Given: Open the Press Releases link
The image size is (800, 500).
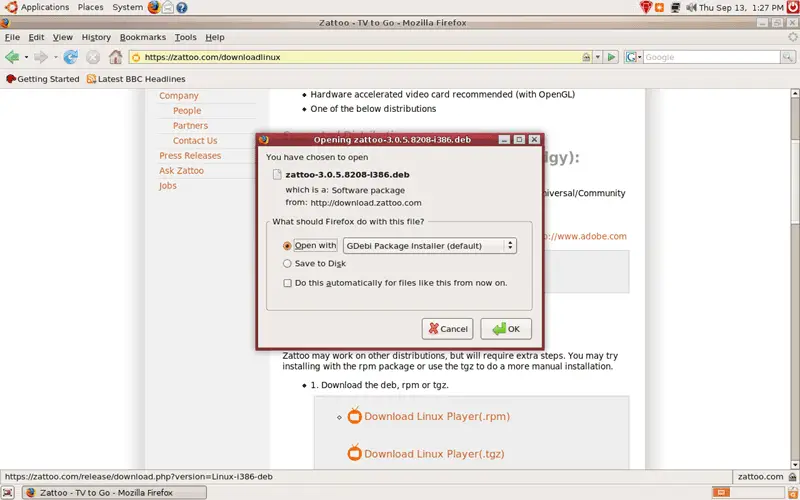Looking at the screenshot, I should coord(190,156).
